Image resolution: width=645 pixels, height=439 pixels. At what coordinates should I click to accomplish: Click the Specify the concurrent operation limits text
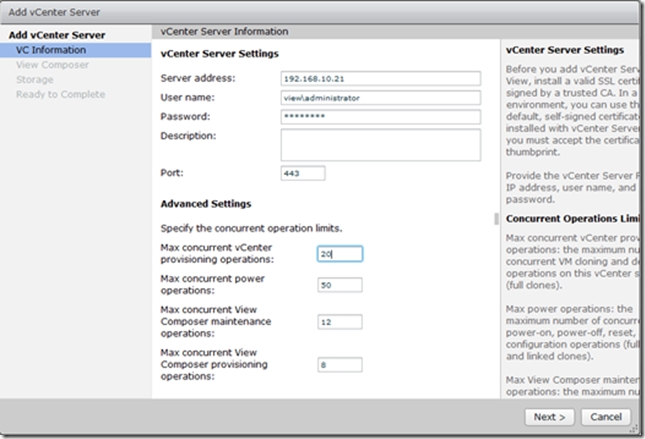251,228
